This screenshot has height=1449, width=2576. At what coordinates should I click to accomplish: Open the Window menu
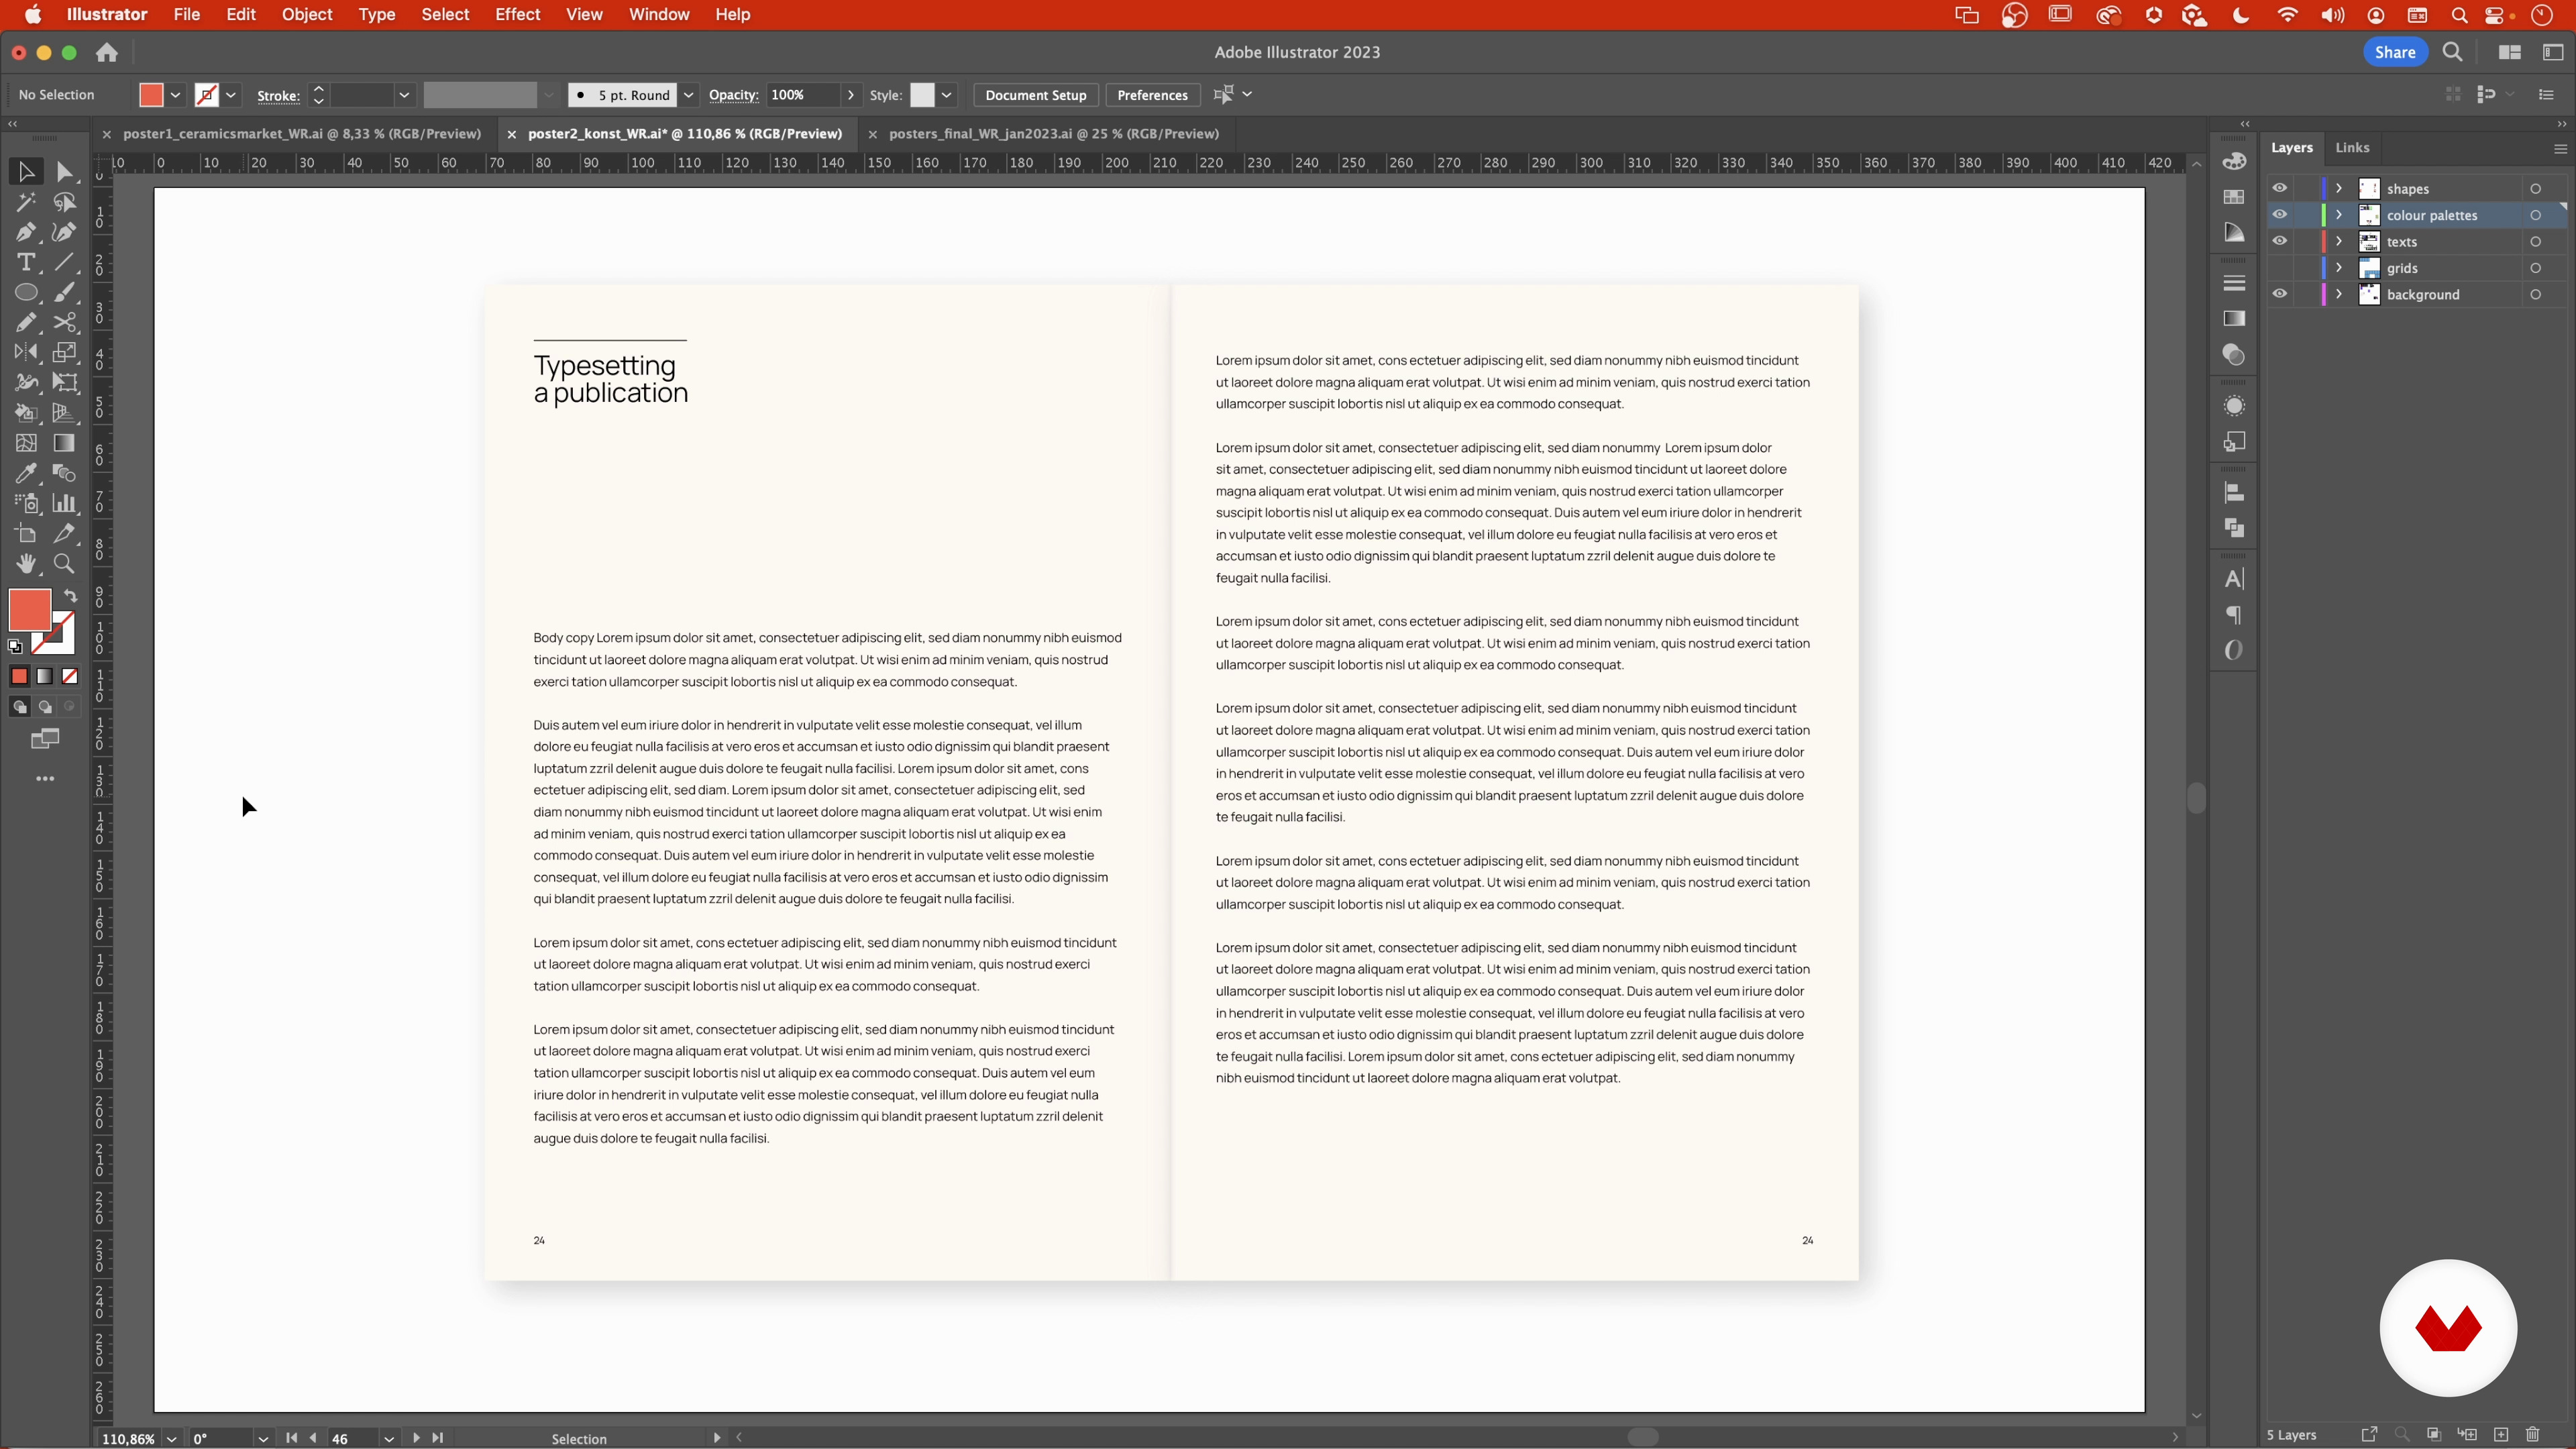click(658, 14)
